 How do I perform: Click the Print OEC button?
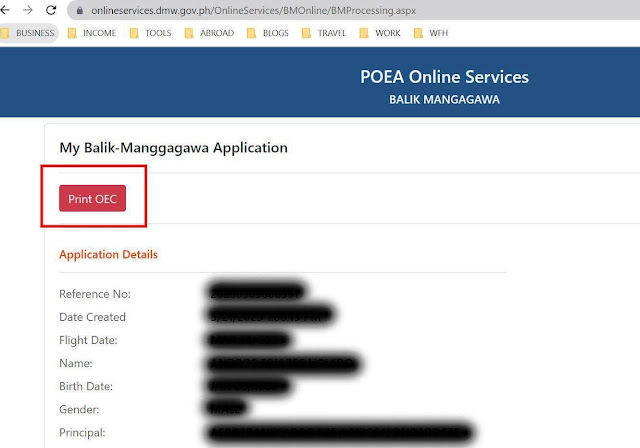92,199
